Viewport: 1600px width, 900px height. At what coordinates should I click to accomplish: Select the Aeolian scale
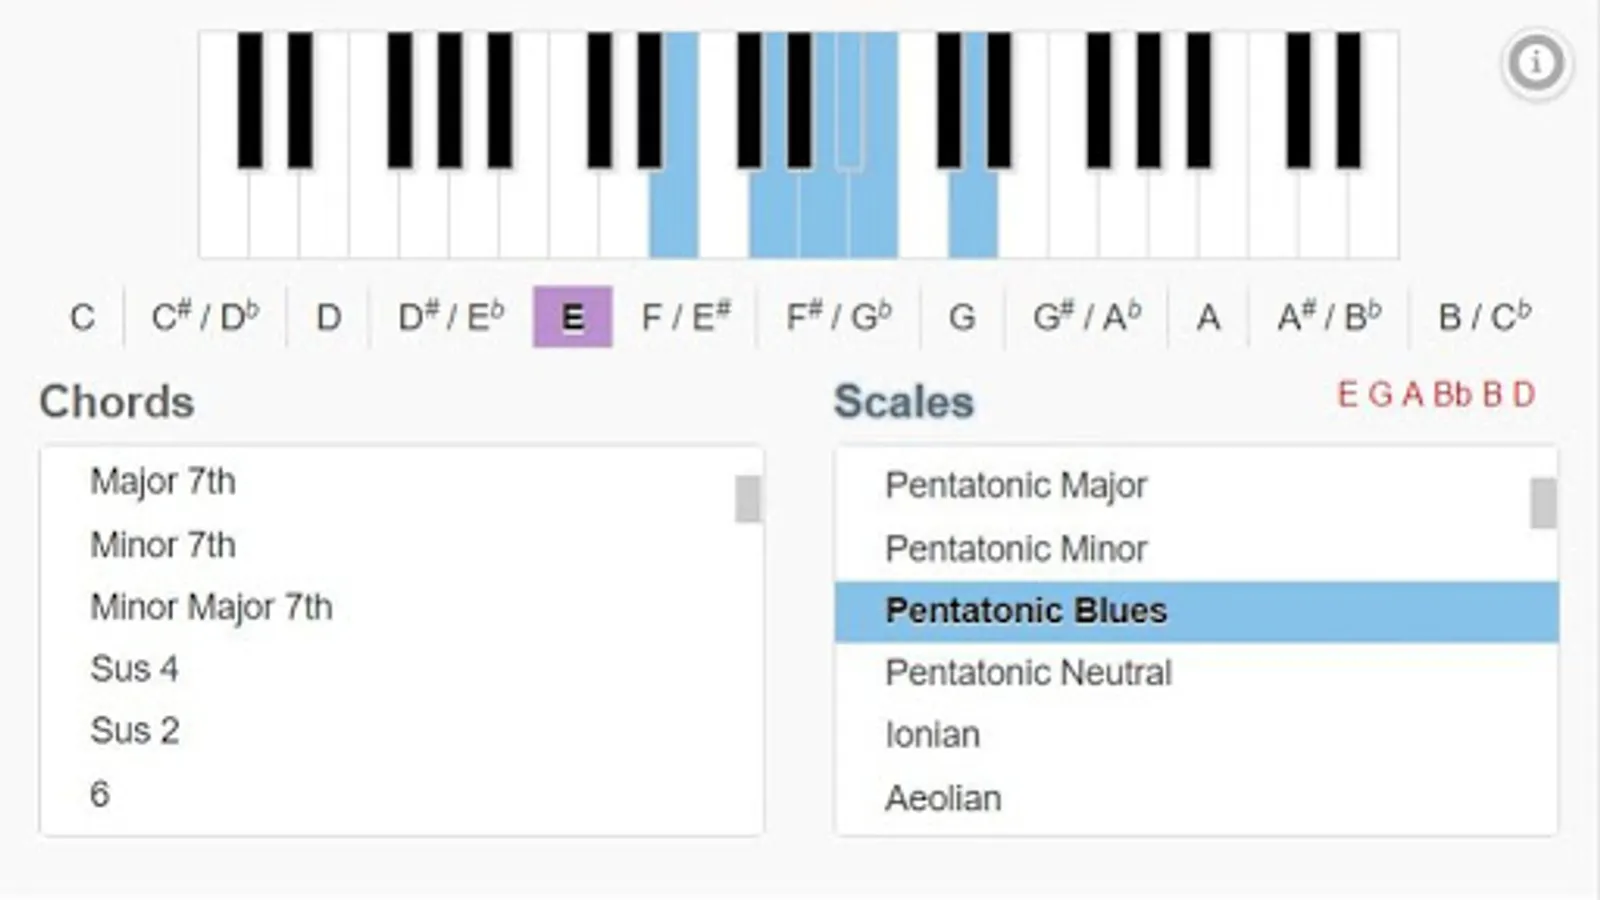[942, 799]
